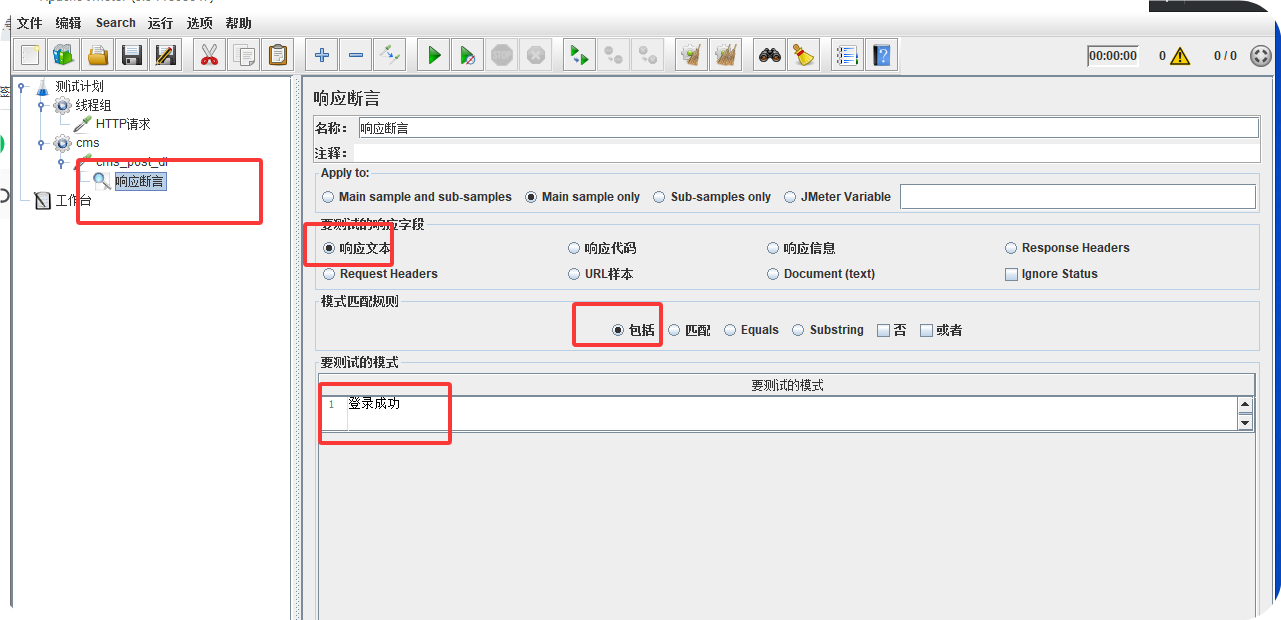1281x620 pixels.
Task: Open the 选项 menu
Action: tap(199, 23)
